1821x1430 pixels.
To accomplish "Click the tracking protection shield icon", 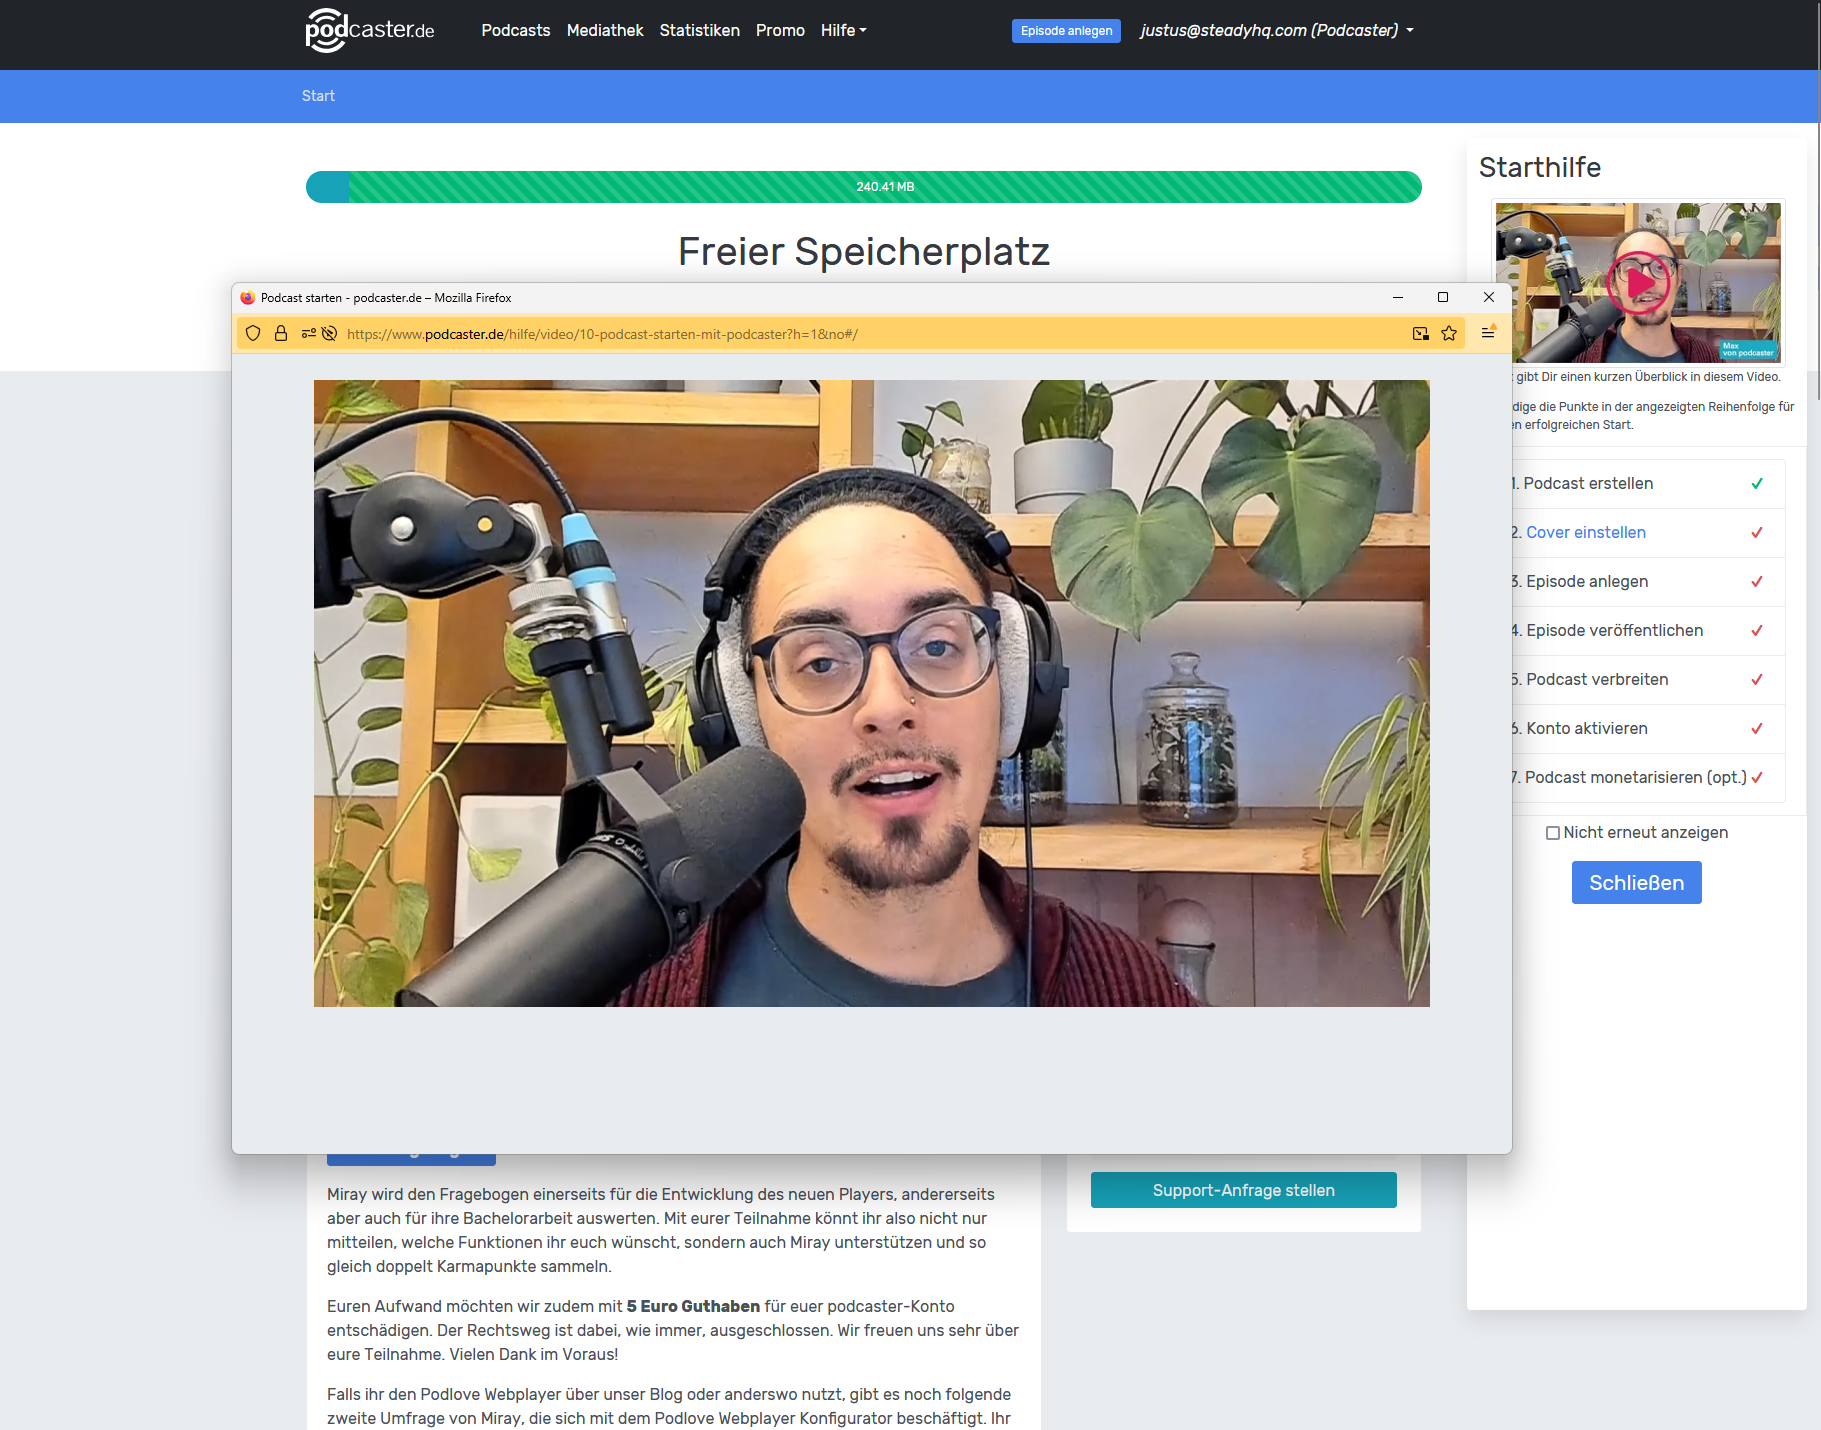I will tap(253, 334).
